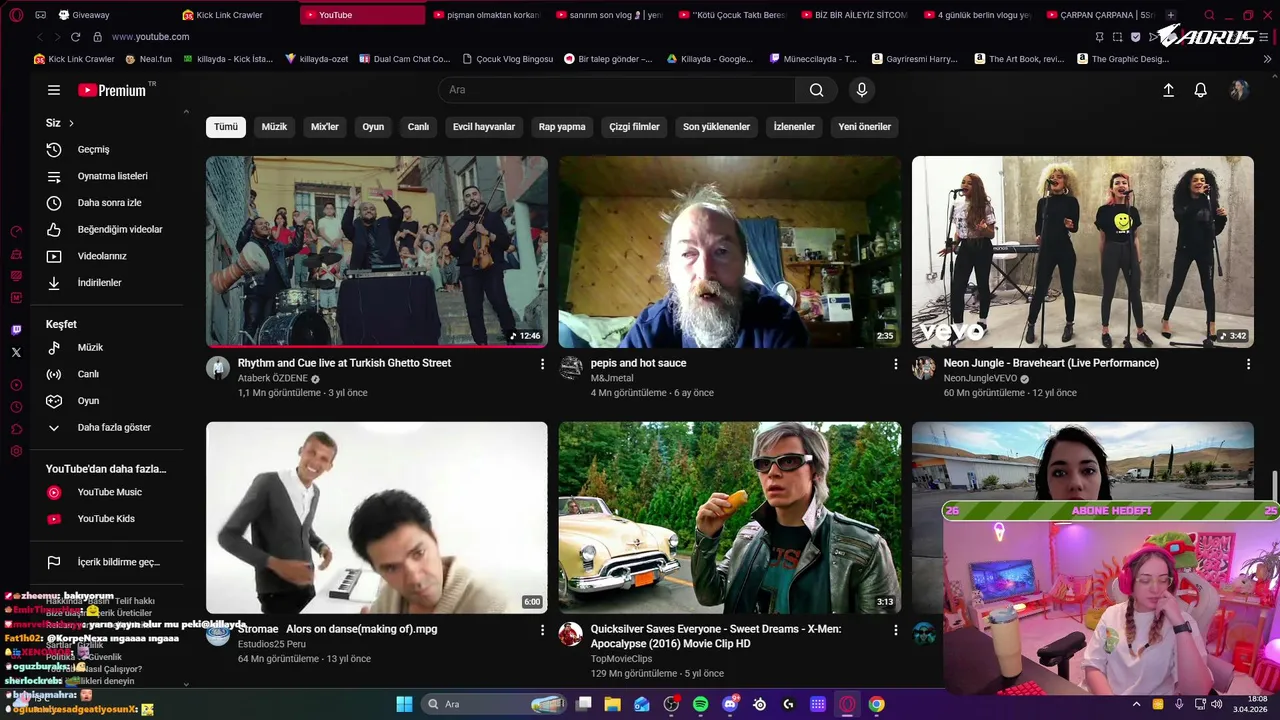
Task: Open the YouTube hamburger guide menu
Action: tap(54, 90)
